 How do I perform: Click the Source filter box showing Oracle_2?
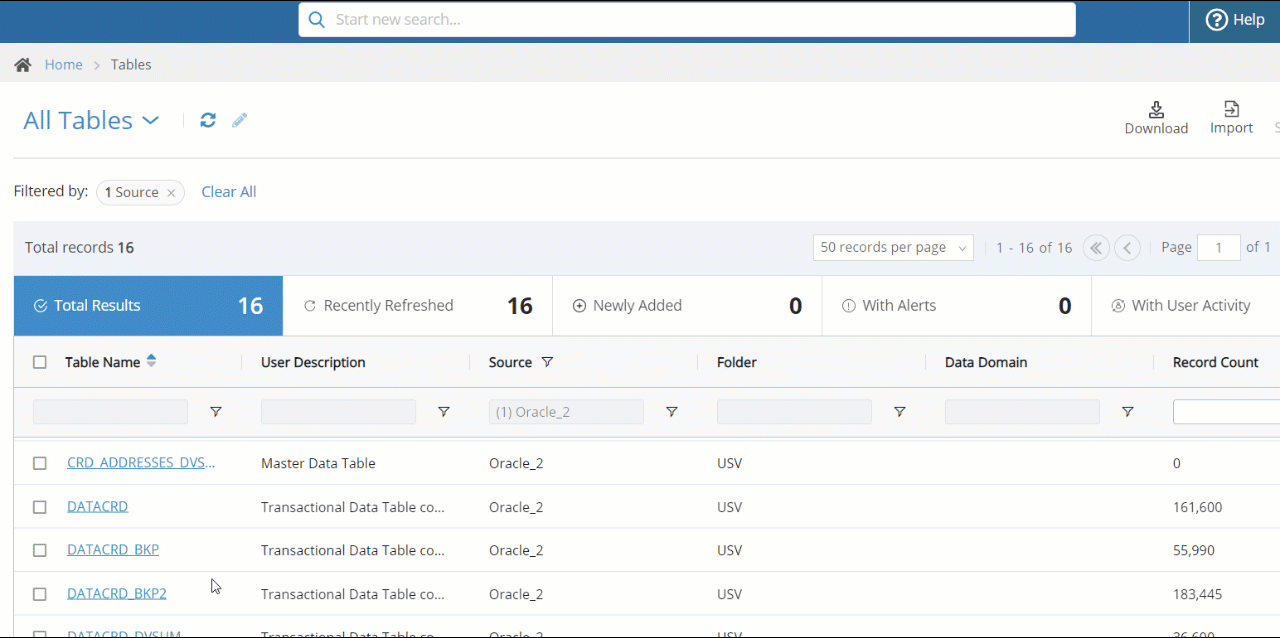(566, 412)
